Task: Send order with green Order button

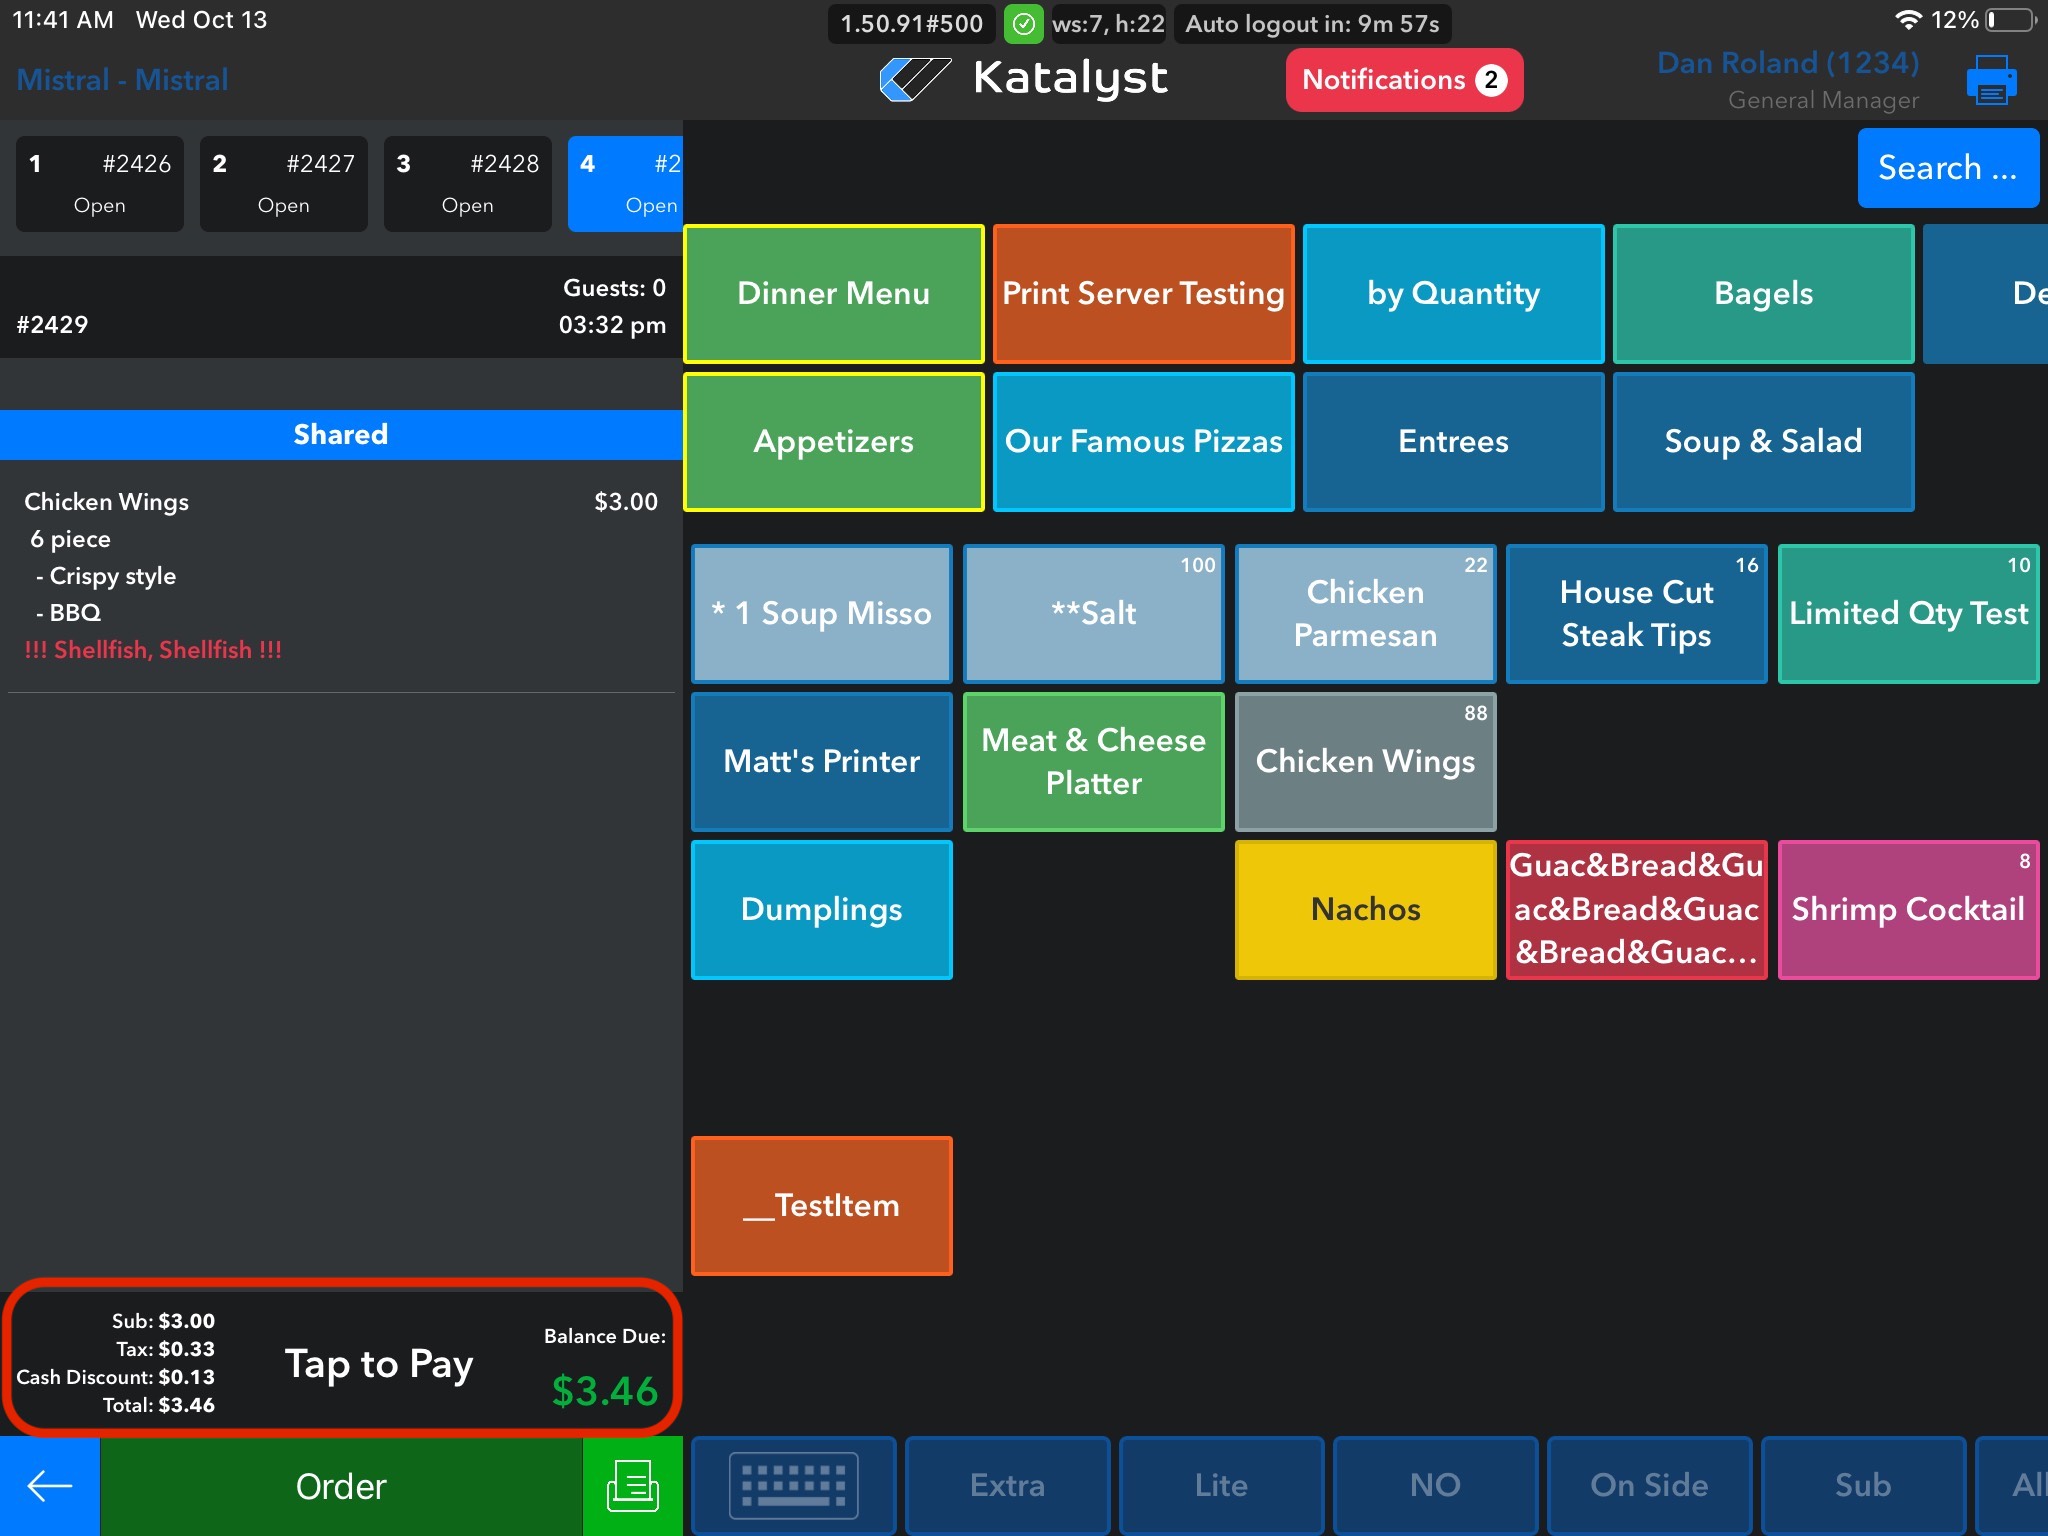Action: 340,1486
